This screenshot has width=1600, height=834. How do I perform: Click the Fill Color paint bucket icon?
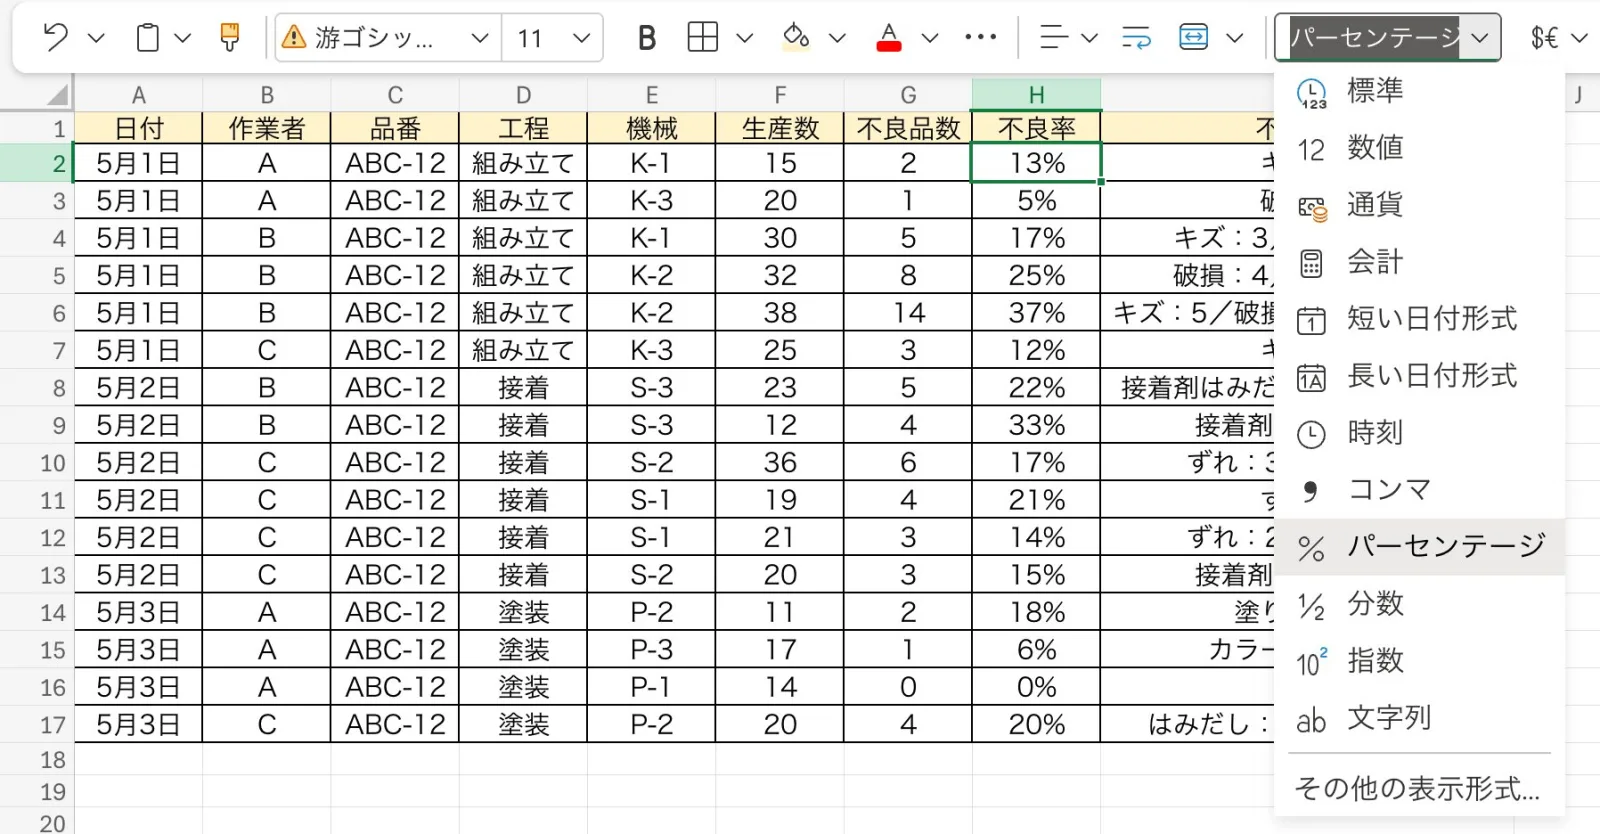[796, 38]
